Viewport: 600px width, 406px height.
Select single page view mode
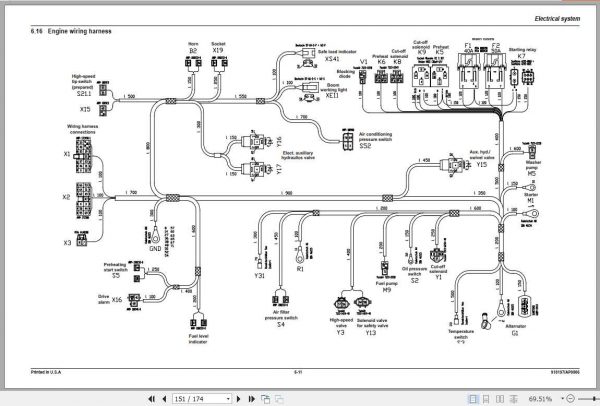click(473, 399)
